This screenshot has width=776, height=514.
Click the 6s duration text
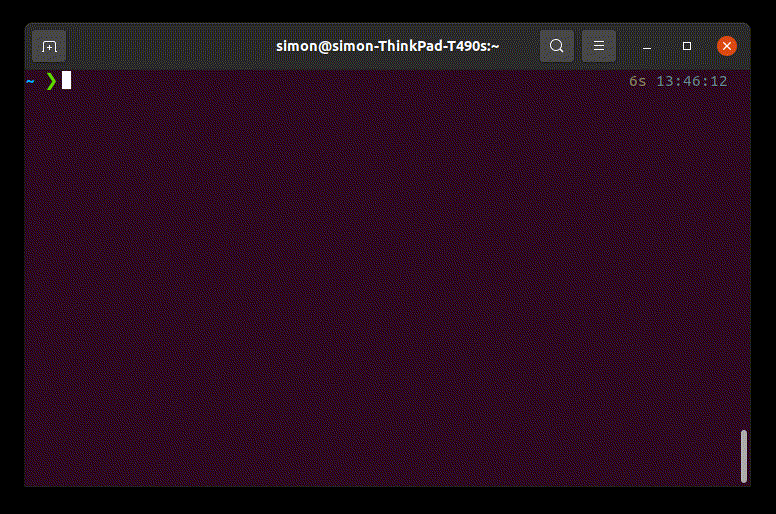pyautogui.click(x=637, y=81)
